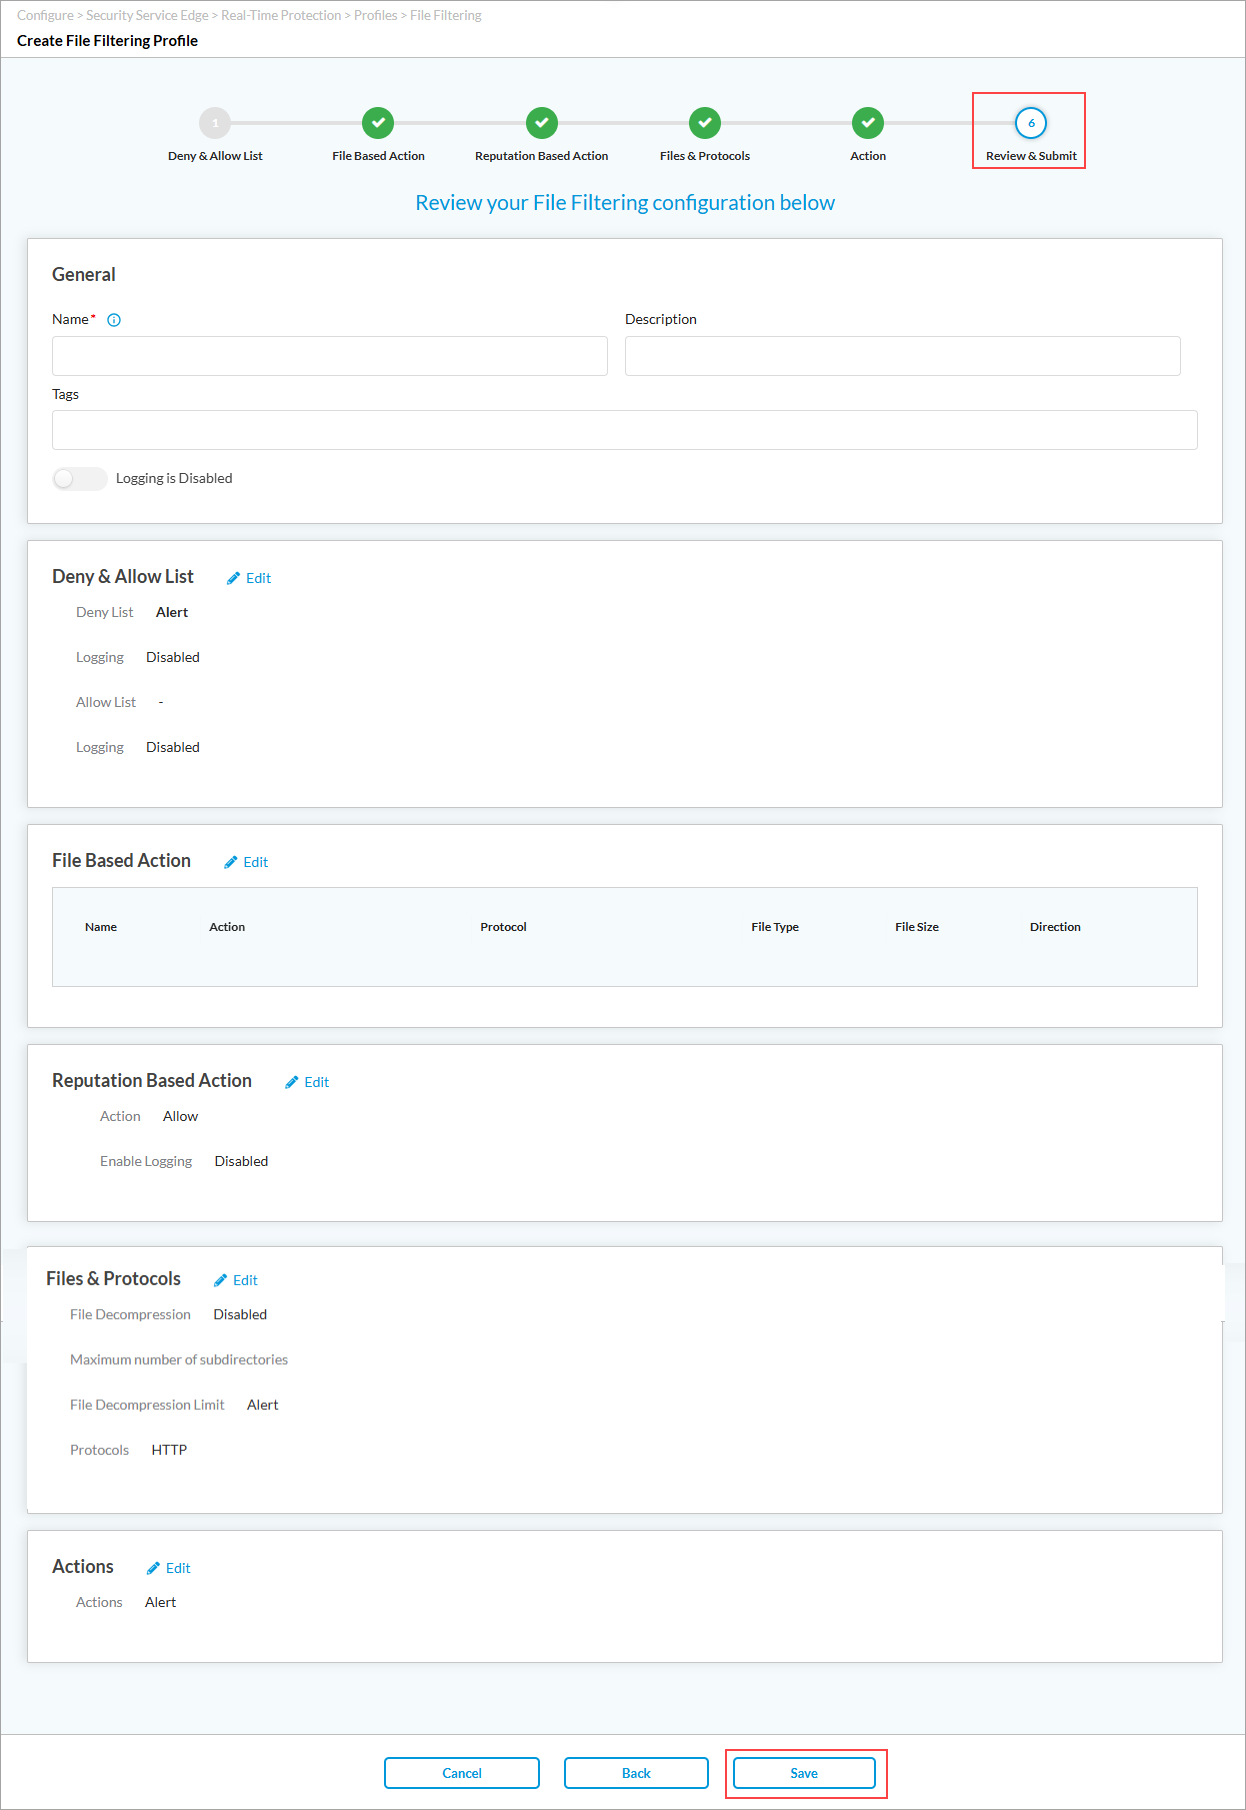This screenshot has height=1810, width=1246.
Task: Click the File Based Action step checkmark
Action: 378,123
